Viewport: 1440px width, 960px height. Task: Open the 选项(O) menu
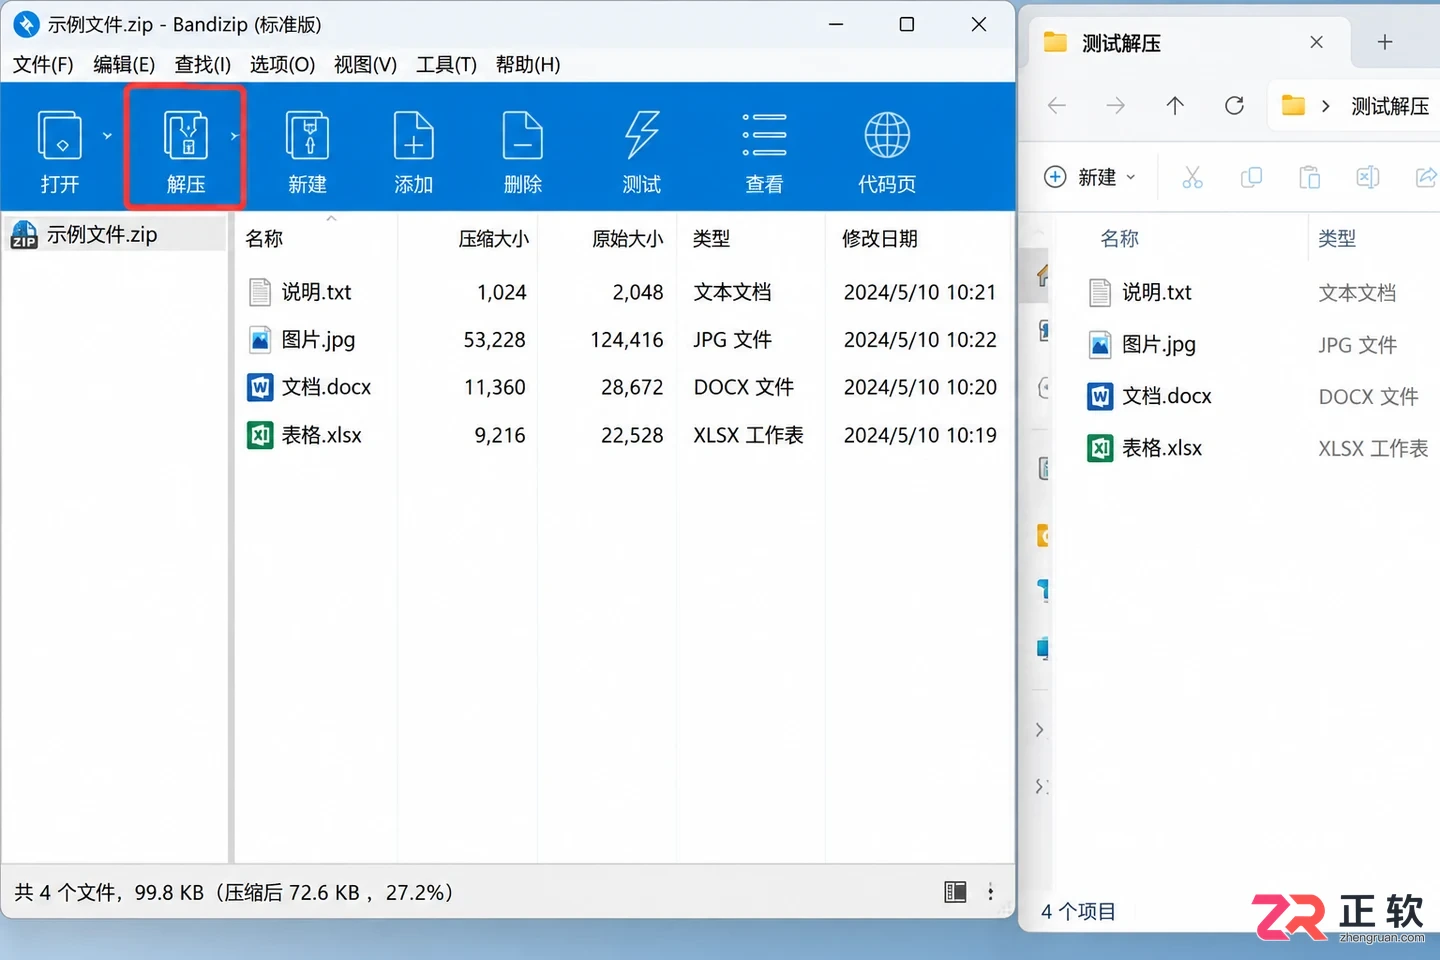click(x=282, y=65)
